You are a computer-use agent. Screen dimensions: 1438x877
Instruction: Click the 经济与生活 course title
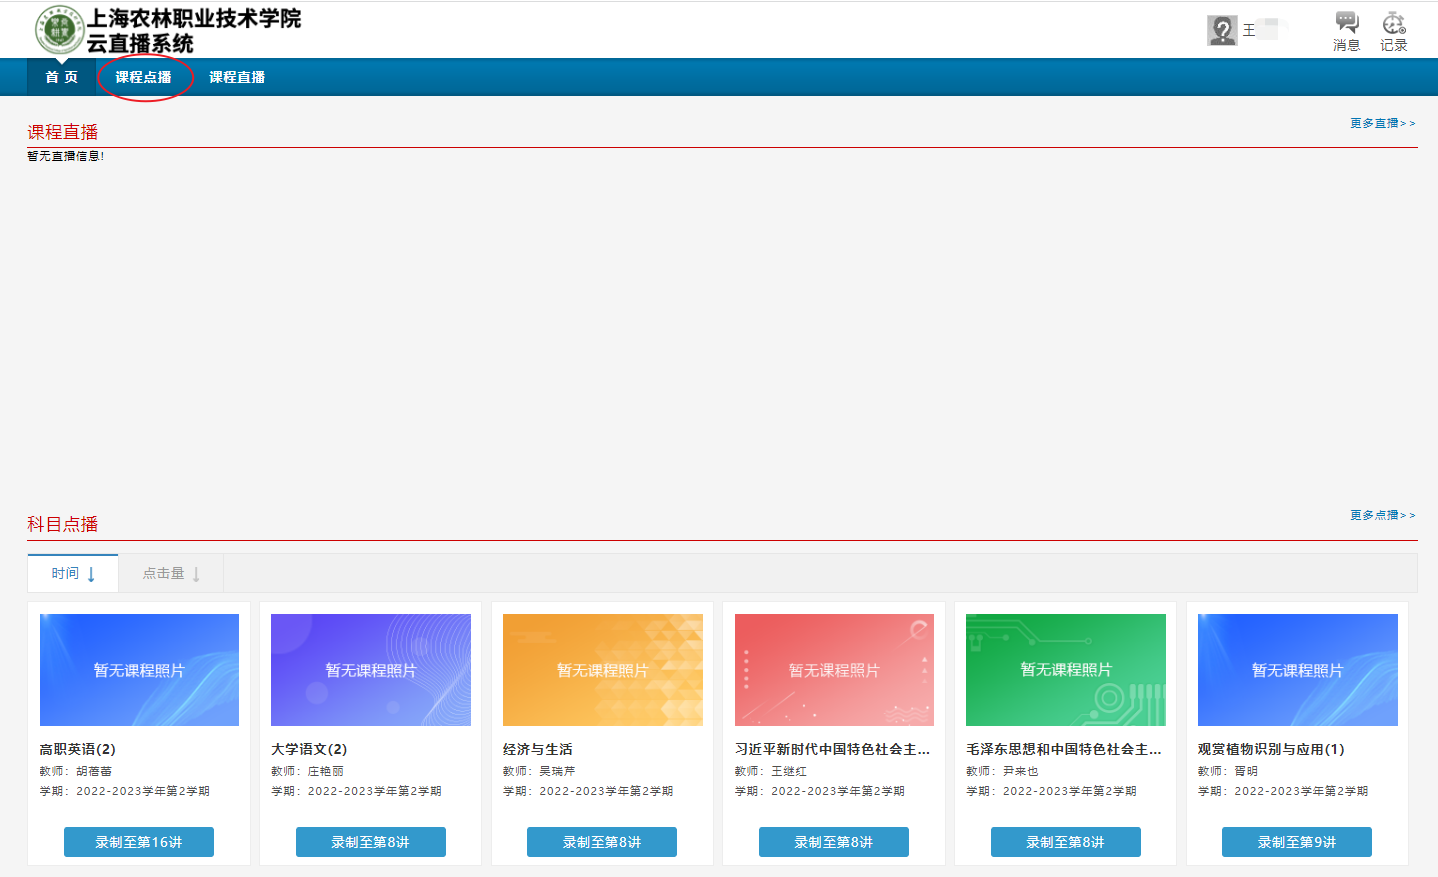click(x=538, y=749)
